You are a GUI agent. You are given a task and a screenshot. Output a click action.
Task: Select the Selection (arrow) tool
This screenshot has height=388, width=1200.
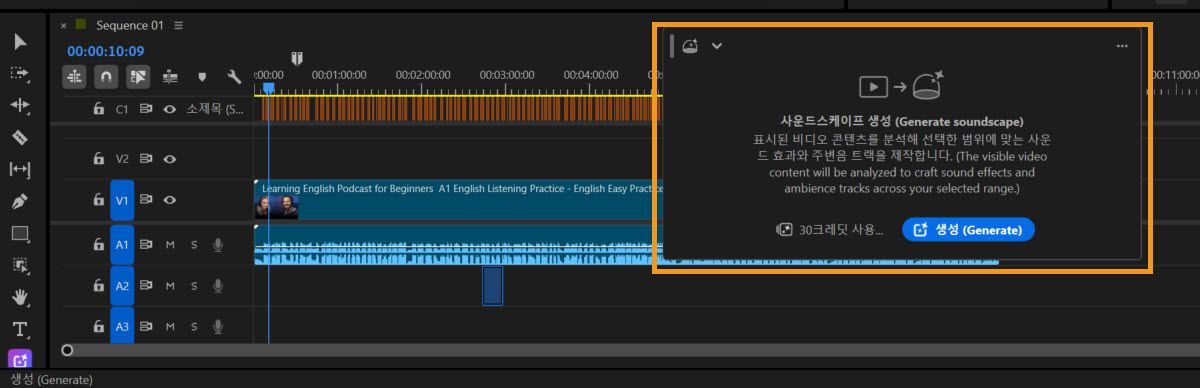20,41
